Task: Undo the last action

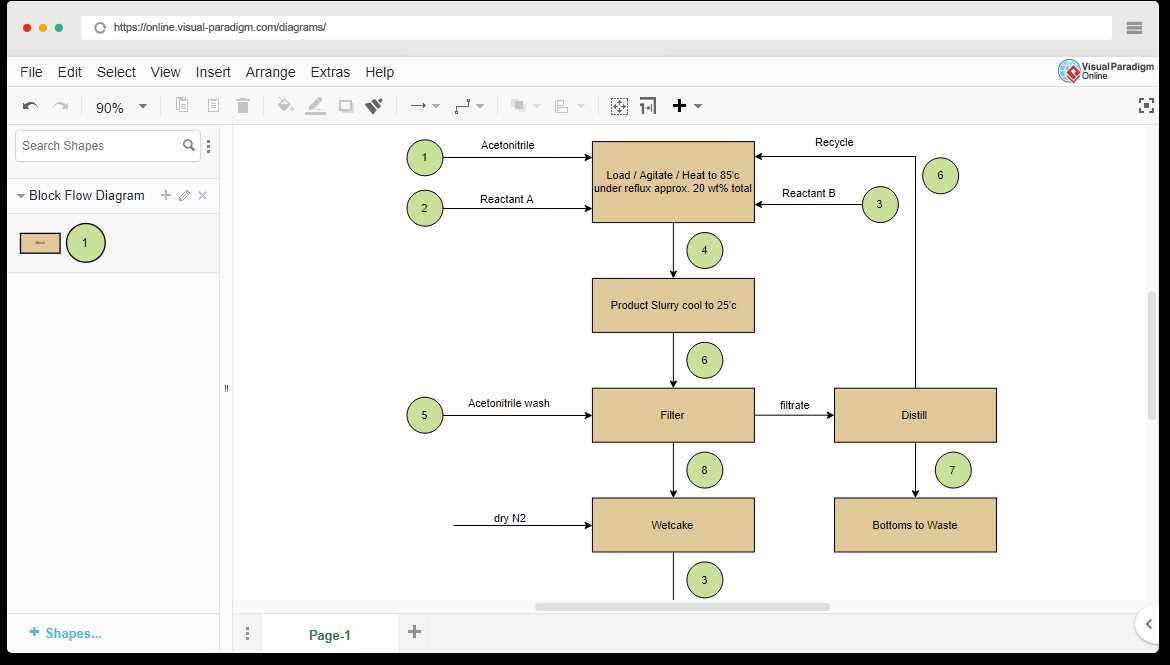Action: point(30,106)
